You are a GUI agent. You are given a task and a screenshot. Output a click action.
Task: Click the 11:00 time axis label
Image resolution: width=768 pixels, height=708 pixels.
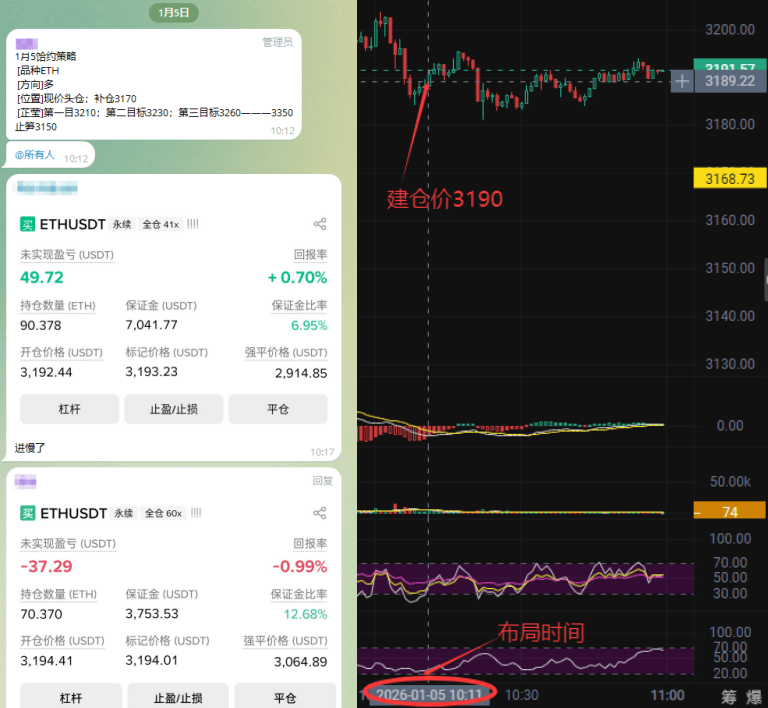[667, 695]
